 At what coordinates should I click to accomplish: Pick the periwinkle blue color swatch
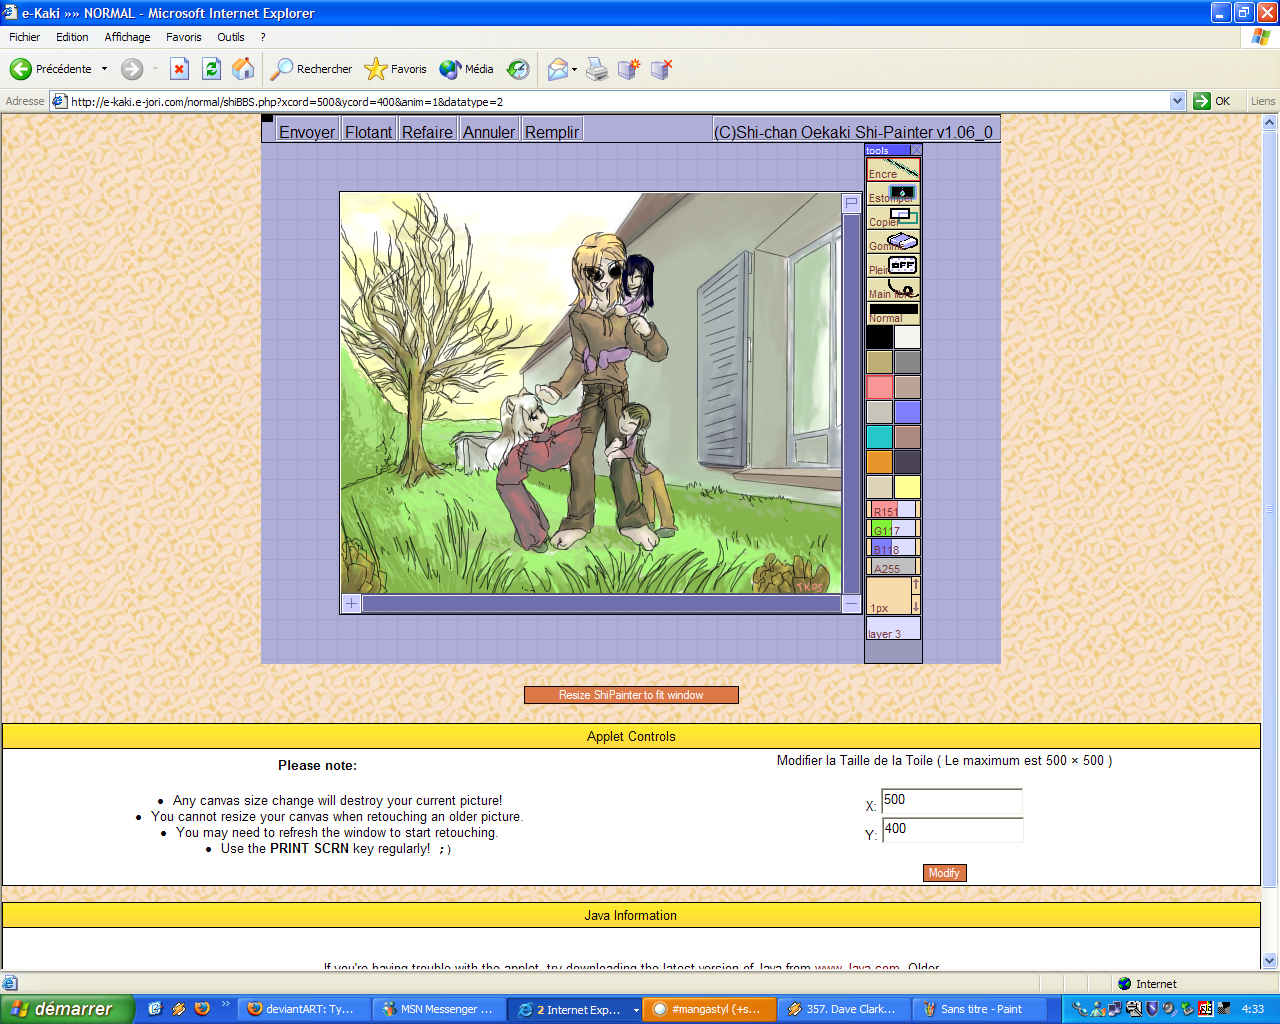tap(907, 412)
